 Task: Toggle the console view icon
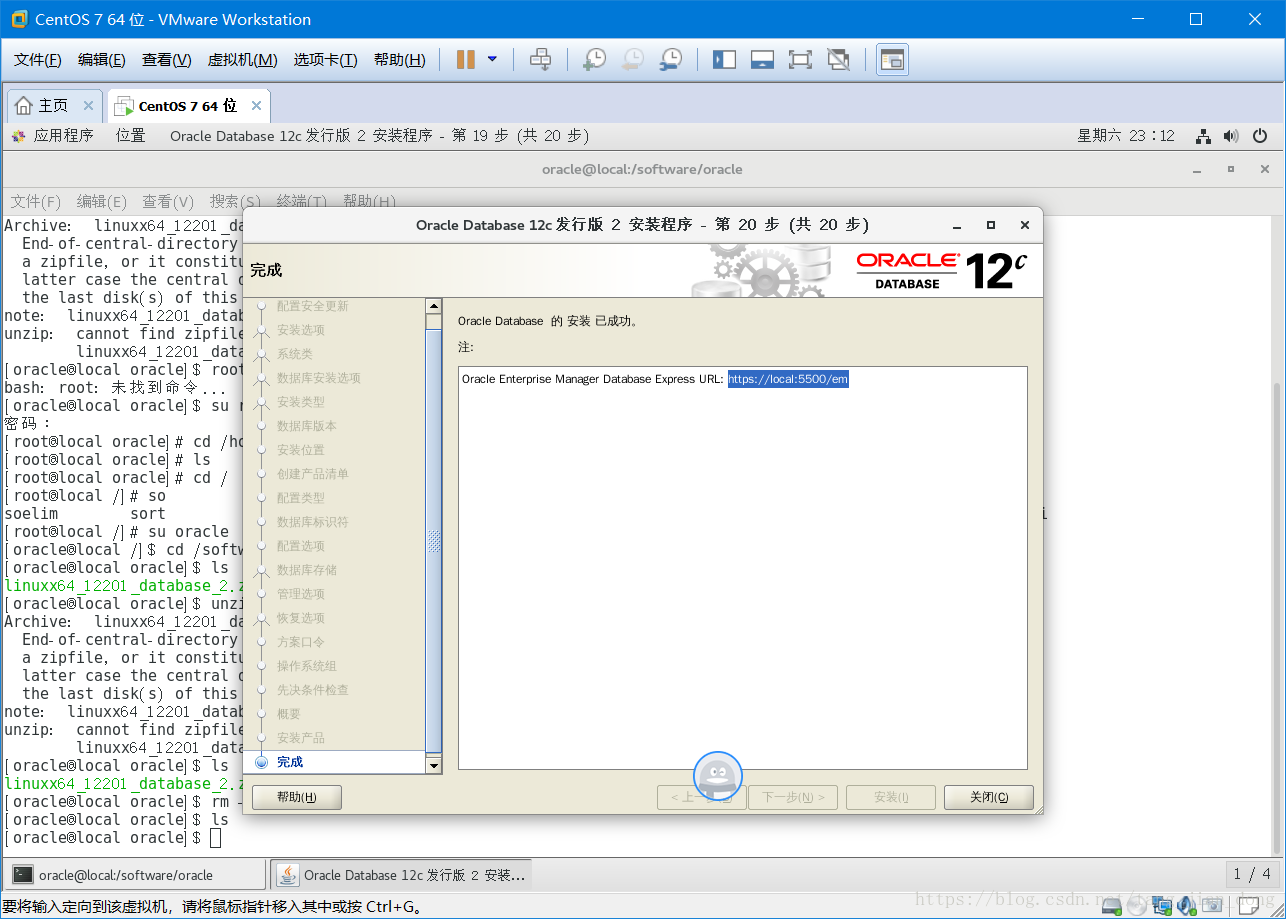tap(892, 60)
